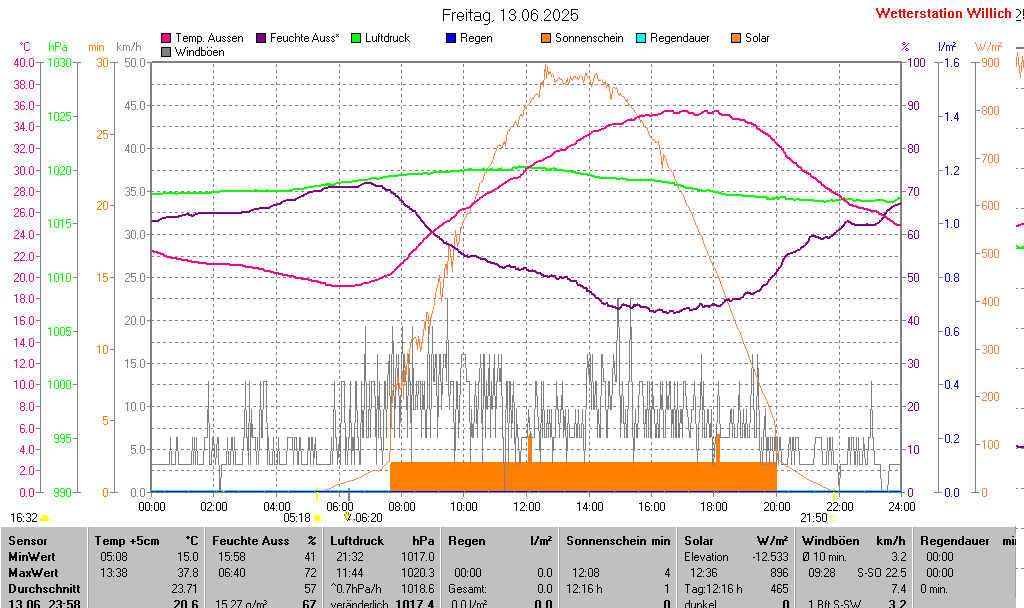Click the solar max value 896
This screenshot has height=608, width=1024.
[x=780, y=573]
